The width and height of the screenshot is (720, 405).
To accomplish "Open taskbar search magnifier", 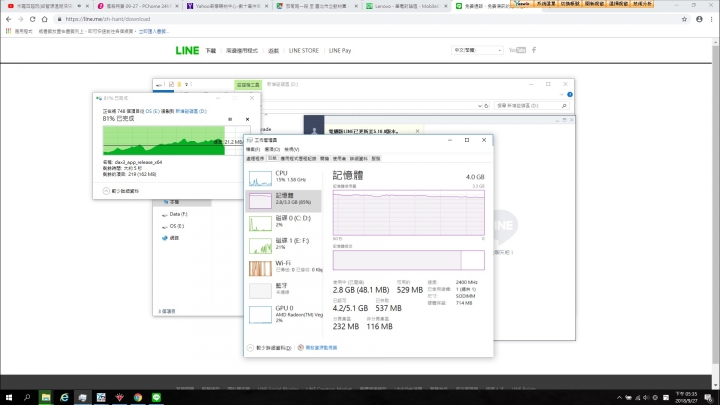I will 27,398.
